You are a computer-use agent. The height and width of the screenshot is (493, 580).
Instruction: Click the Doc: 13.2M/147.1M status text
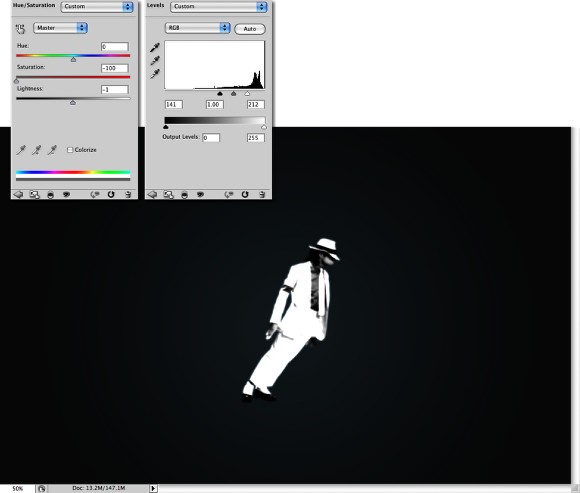[98, 488]
